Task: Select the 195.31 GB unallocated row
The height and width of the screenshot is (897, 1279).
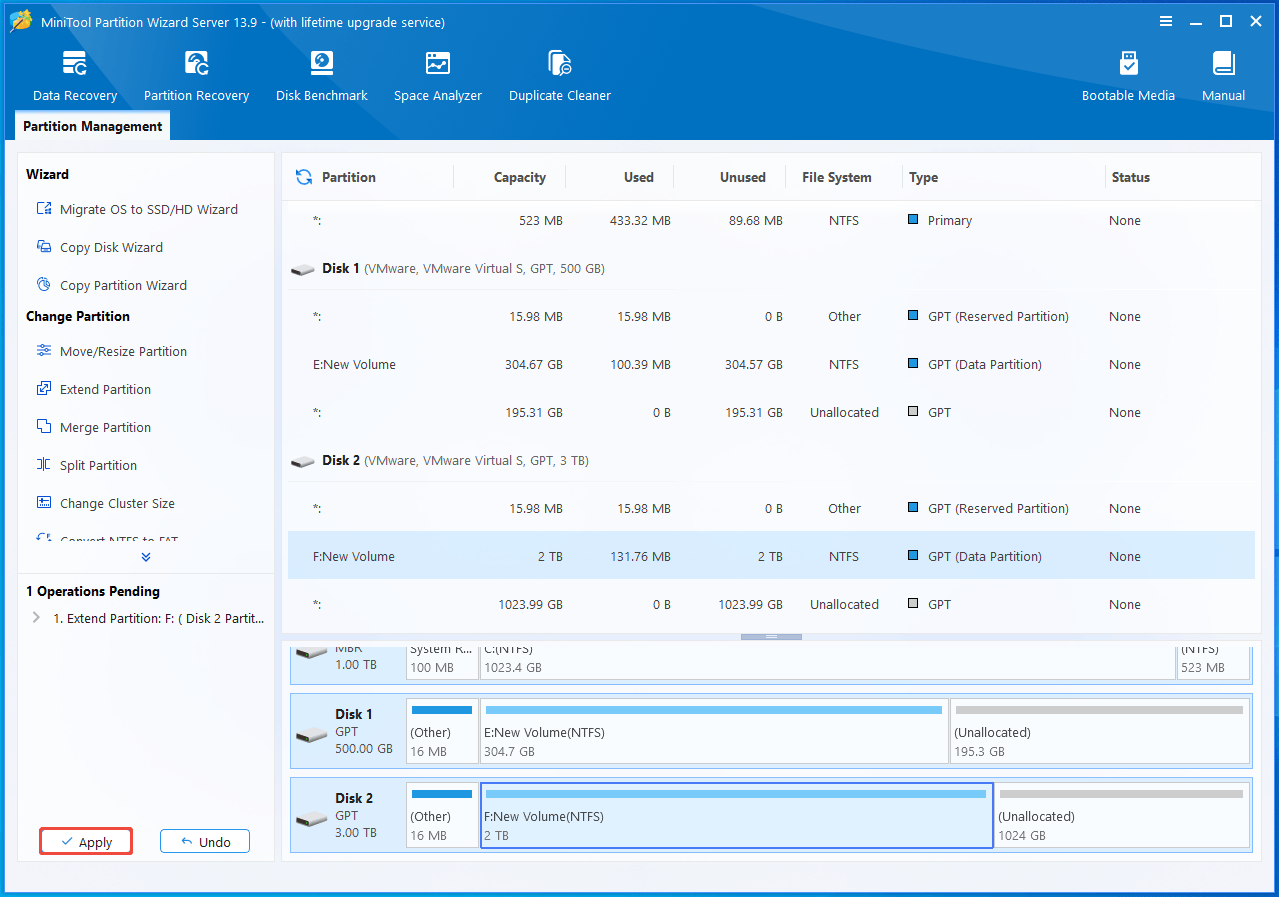Action: point(771,412)
